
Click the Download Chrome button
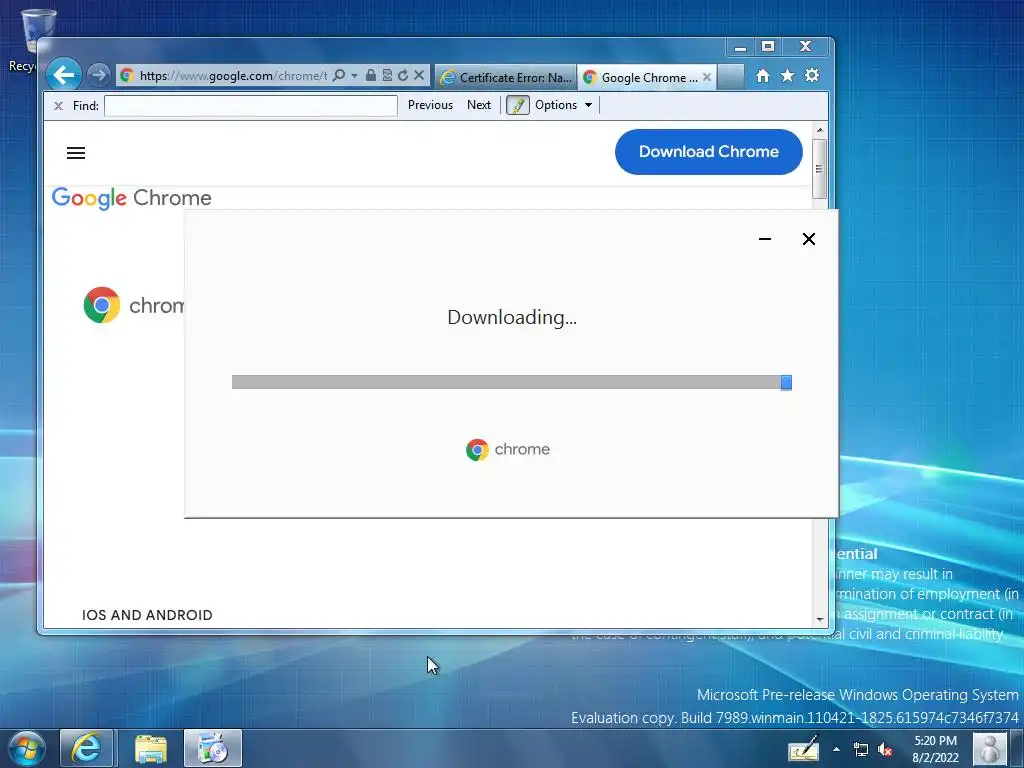click(709, 152)
